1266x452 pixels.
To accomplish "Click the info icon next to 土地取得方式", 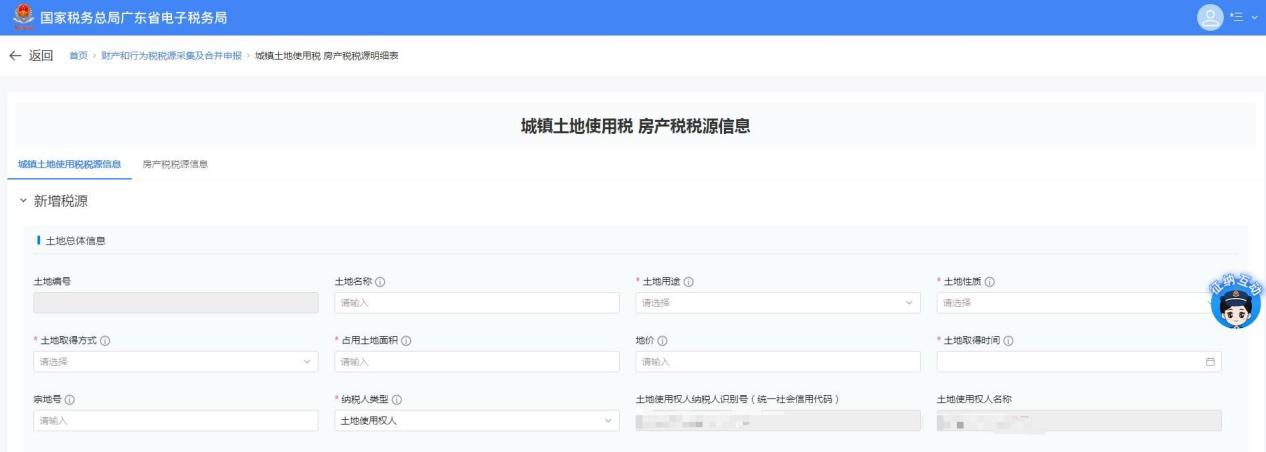I will (x=105, y=341).
